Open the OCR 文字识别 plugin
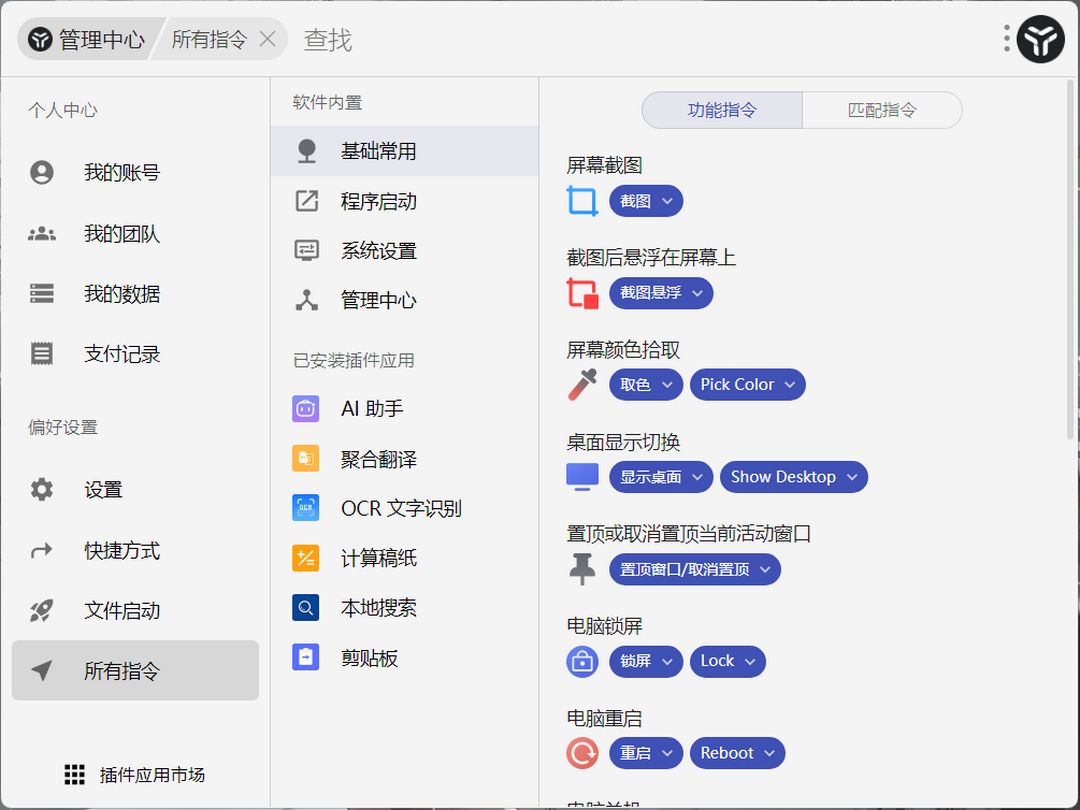The height and width of the screenshot is (810, 1080). point(400,508)
